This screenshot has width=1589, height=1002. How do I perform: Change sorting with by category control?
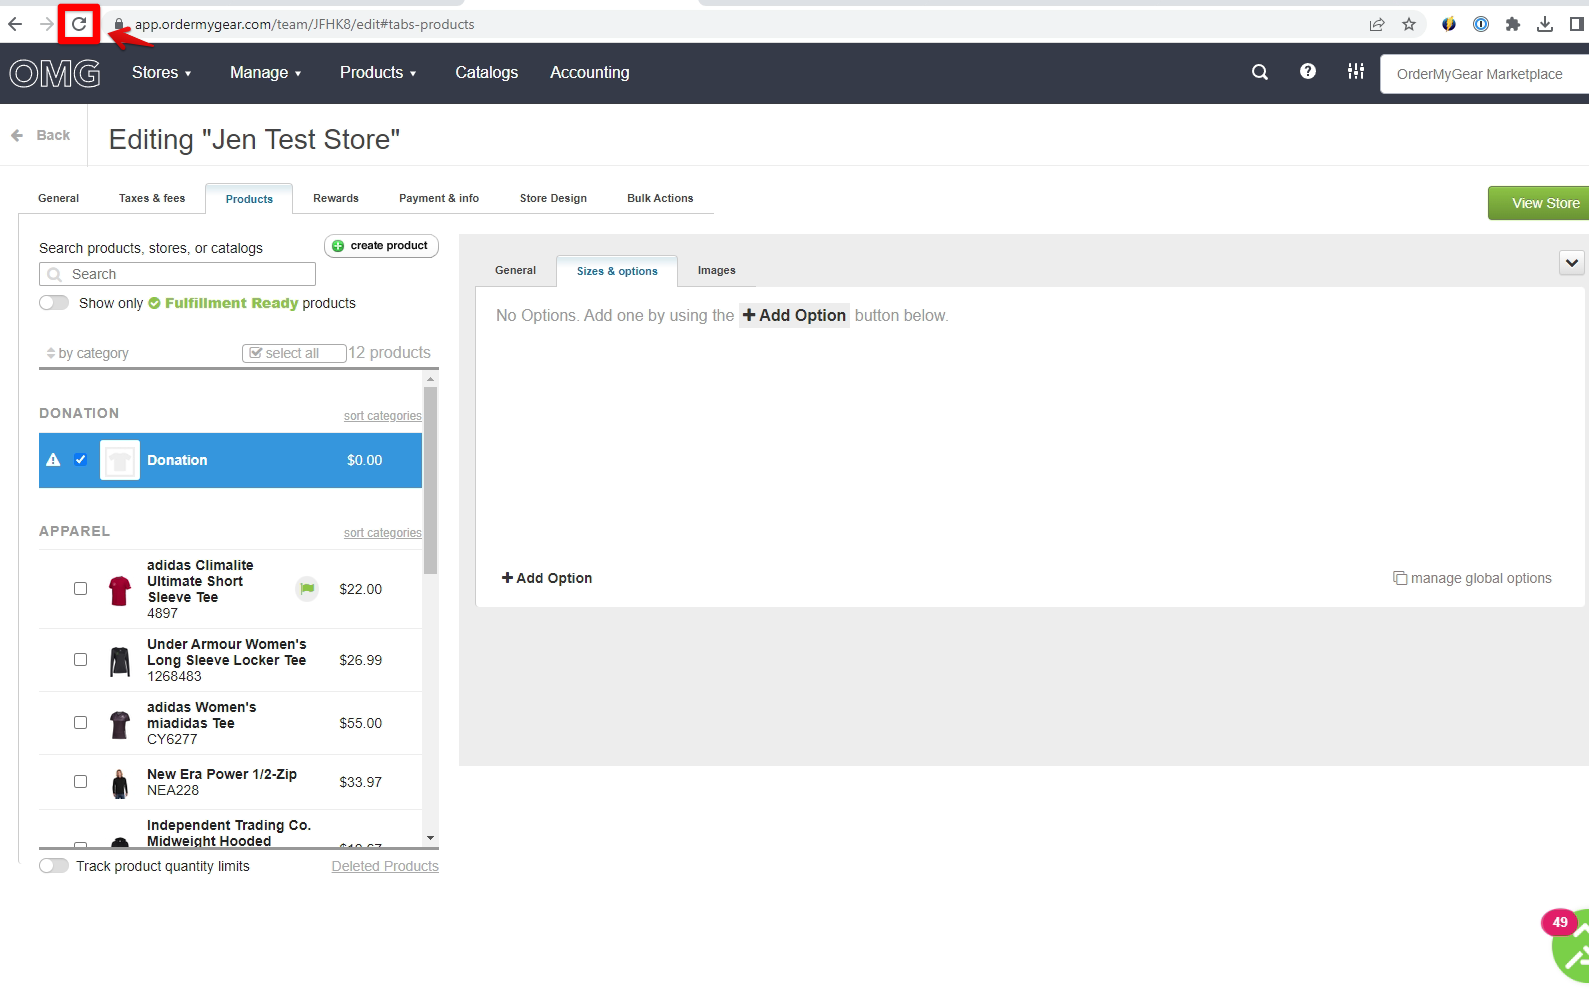tap(88, 353)
